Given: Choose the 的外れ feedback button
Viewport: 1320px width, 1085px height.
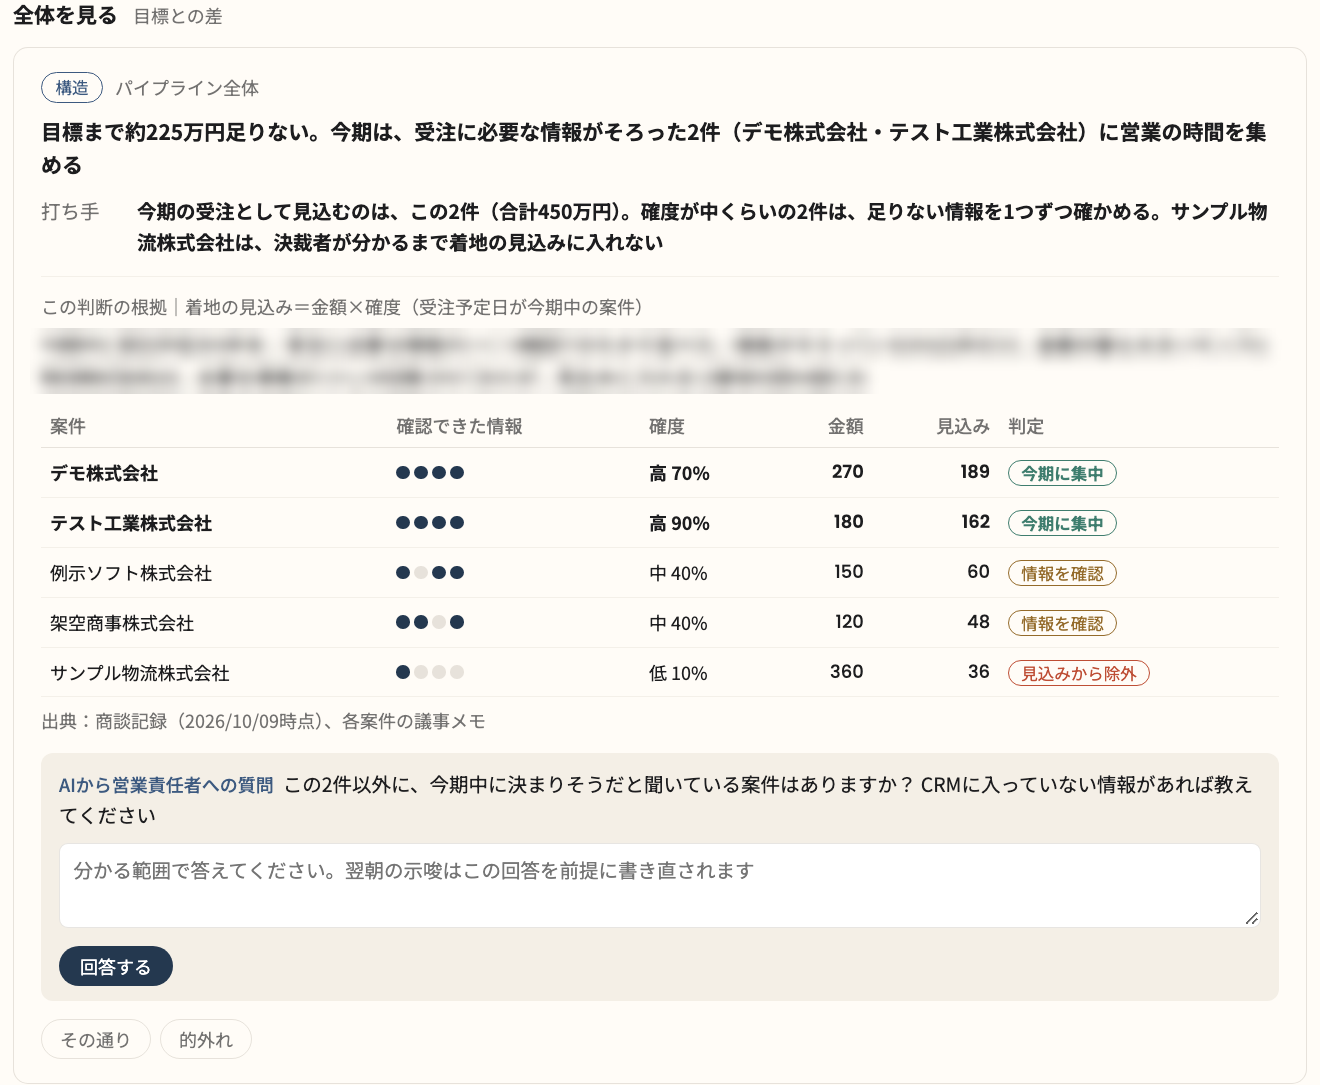Looking at the screenshot, I should [x=206, y=1040].
